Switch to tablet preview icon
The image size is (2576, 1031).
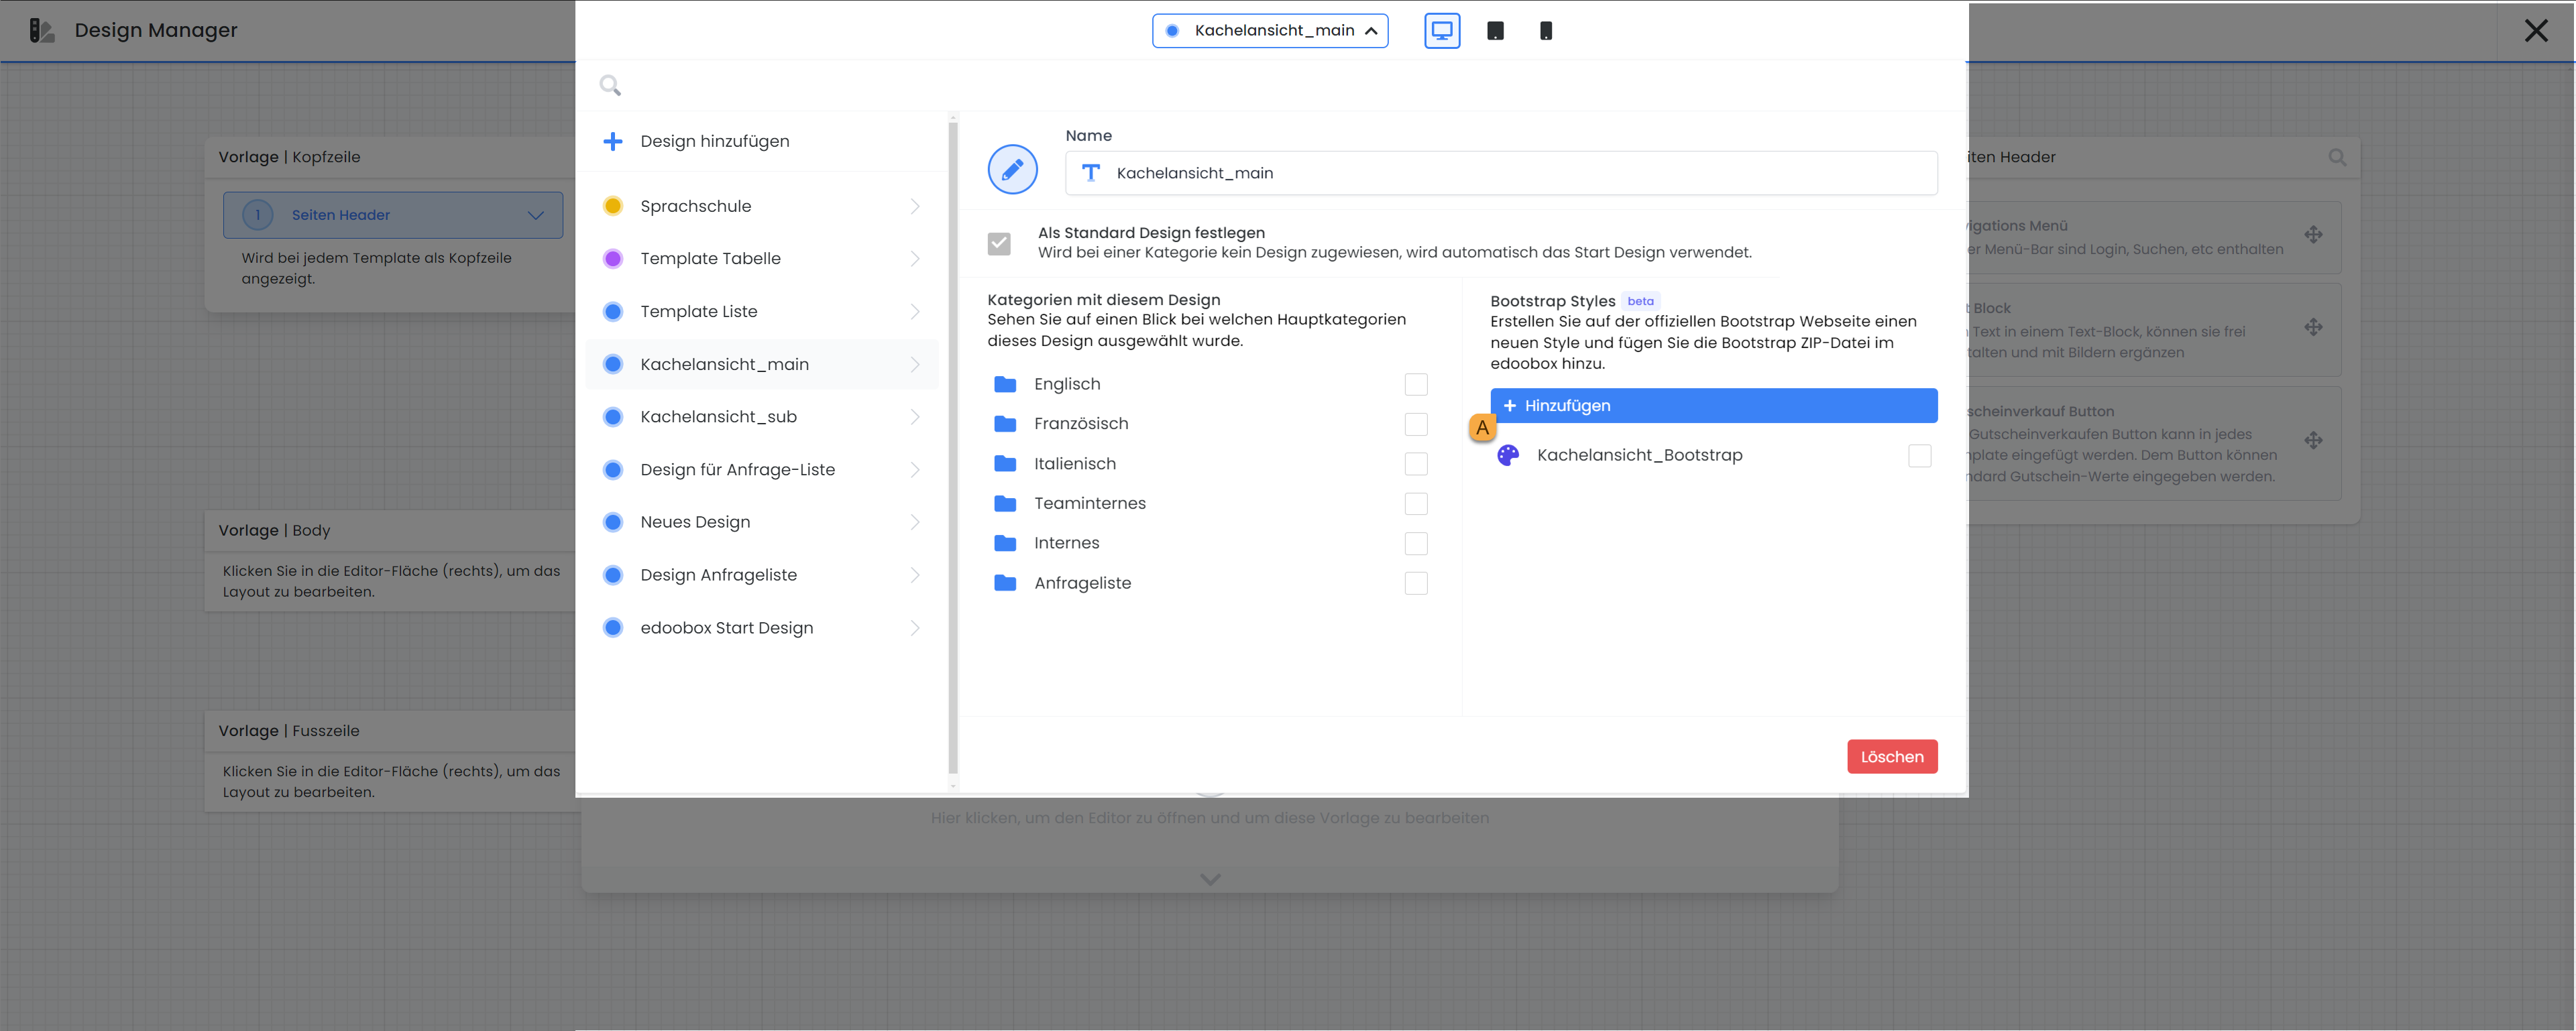click(1495, 31)
